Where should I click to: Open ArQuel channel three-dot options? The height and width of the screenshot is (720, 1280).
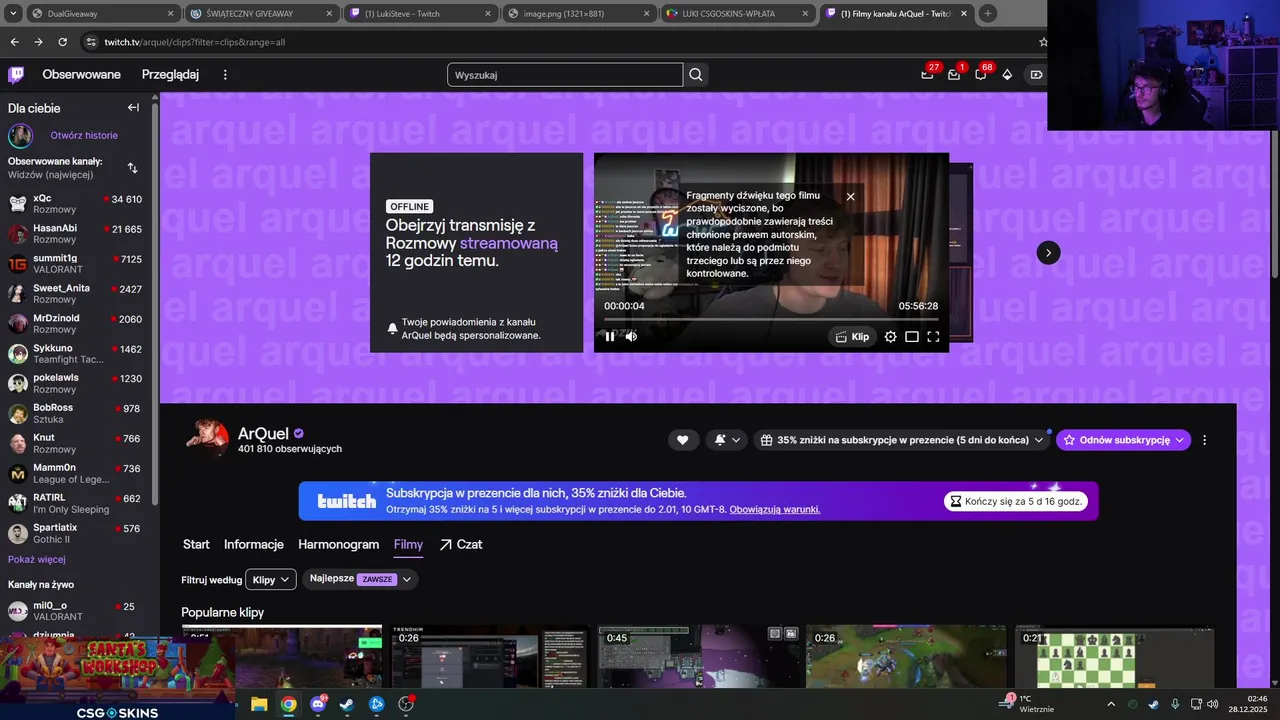pos(1204,440)
